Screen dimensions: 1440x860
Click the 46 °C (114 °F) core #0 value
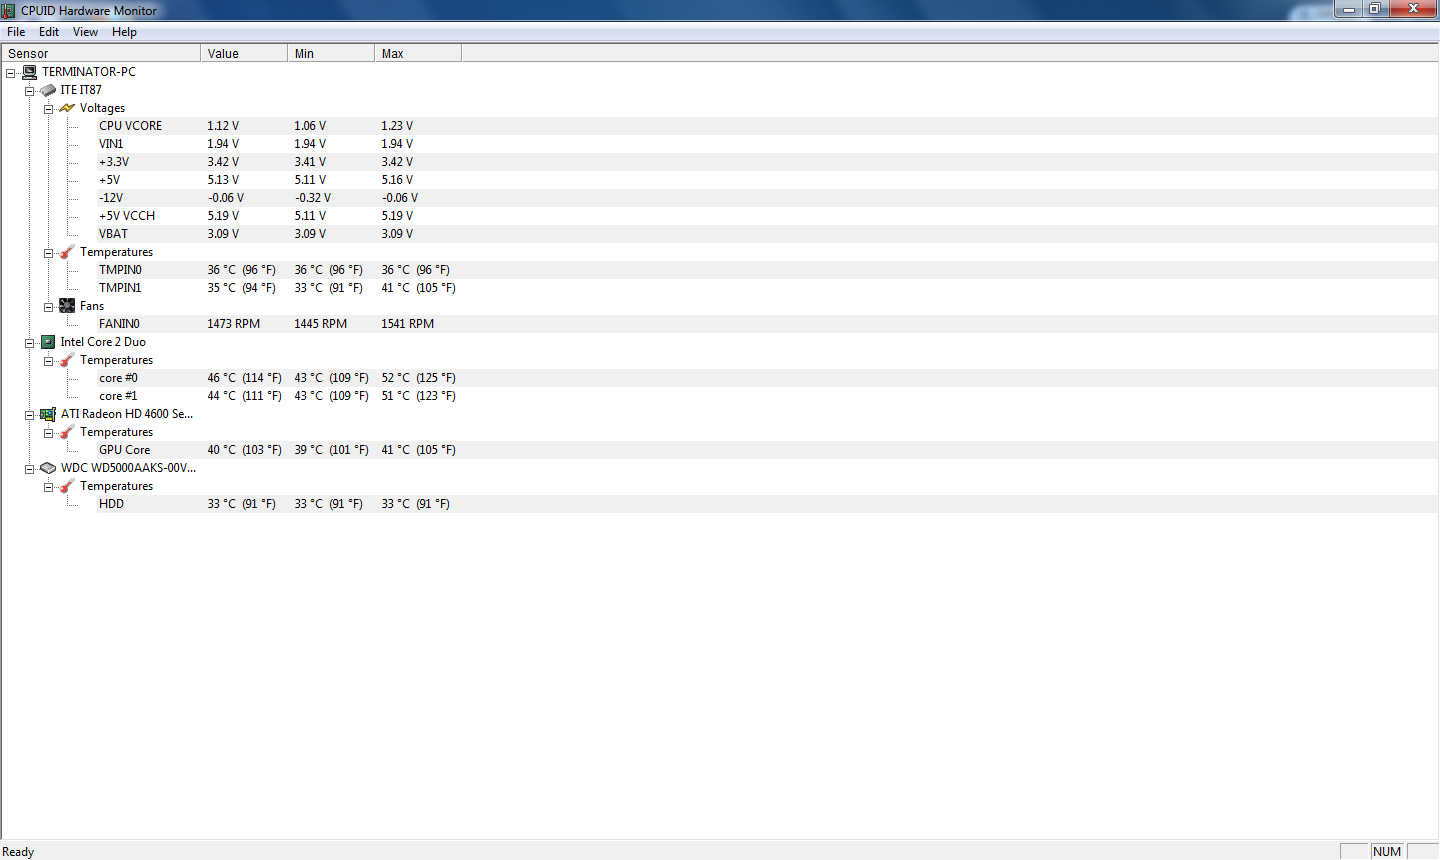[x=244, y=378]
